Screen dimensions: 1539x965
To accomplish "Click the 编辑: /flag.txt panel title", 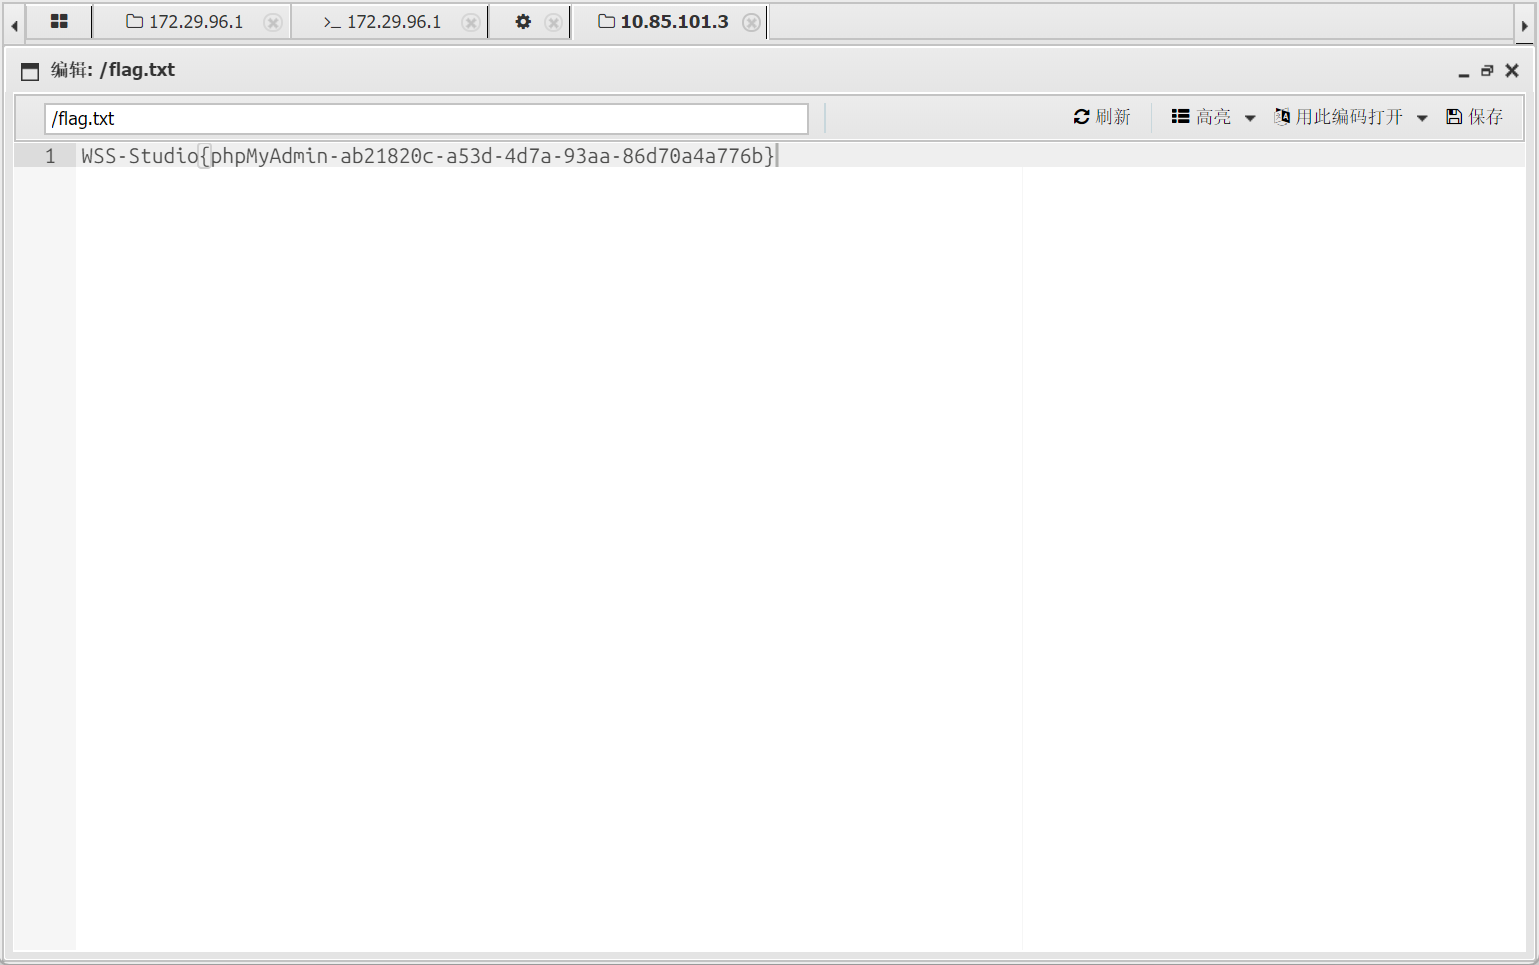I will [x=113, y=70].
